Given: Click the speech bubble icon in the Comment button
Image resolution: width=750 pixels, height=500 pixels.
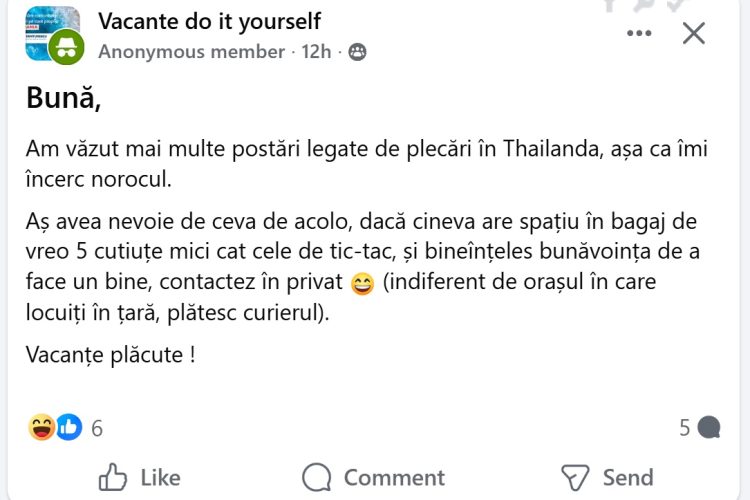Looking at the screenshot, I should pyautogui.click(x=317, y=477).
